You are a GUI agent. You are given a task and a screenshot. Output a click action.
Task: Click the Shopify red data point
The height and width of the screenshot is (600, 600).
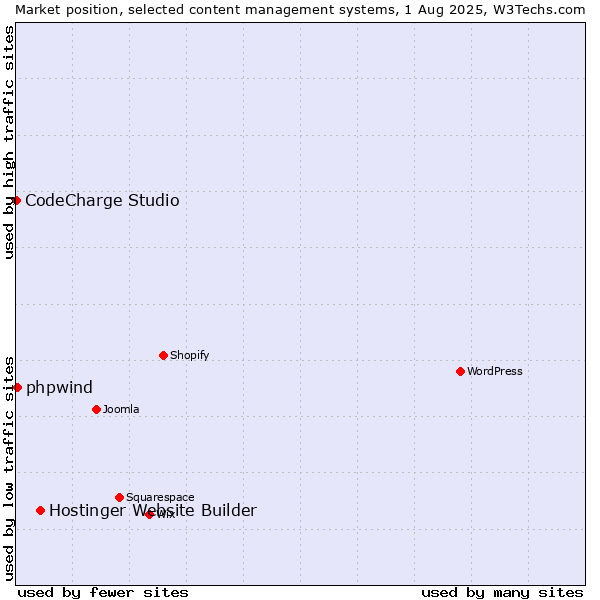163,355
